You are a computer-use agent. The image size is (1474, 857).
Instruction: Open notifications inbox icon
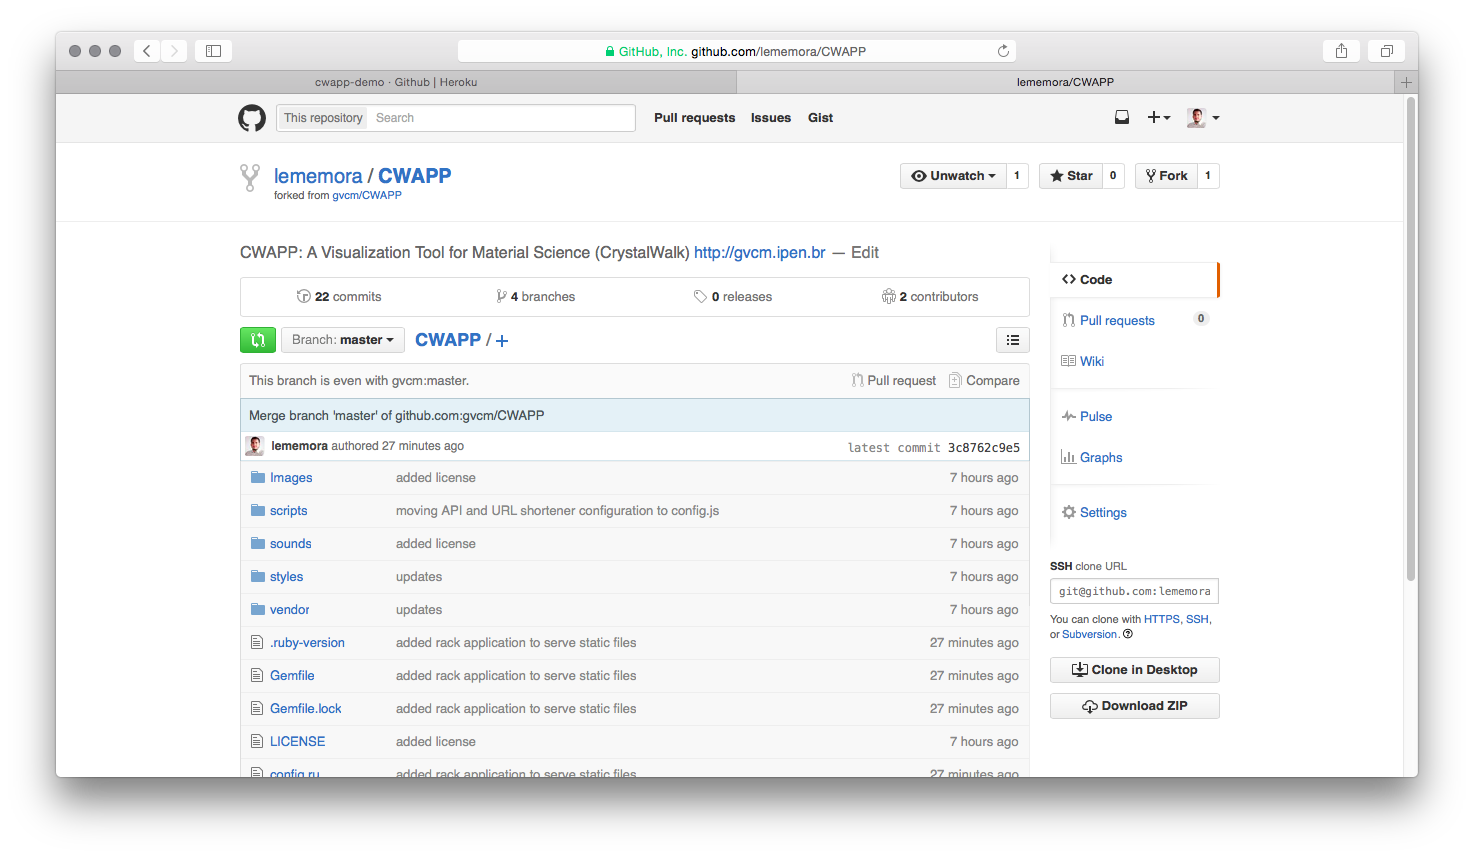[1122, 118]
